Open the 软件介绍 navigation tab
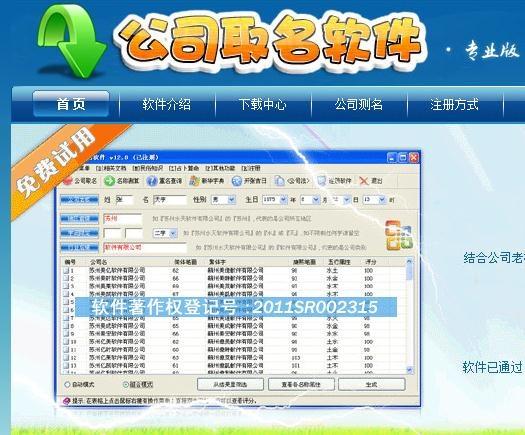 coord(167,104)
